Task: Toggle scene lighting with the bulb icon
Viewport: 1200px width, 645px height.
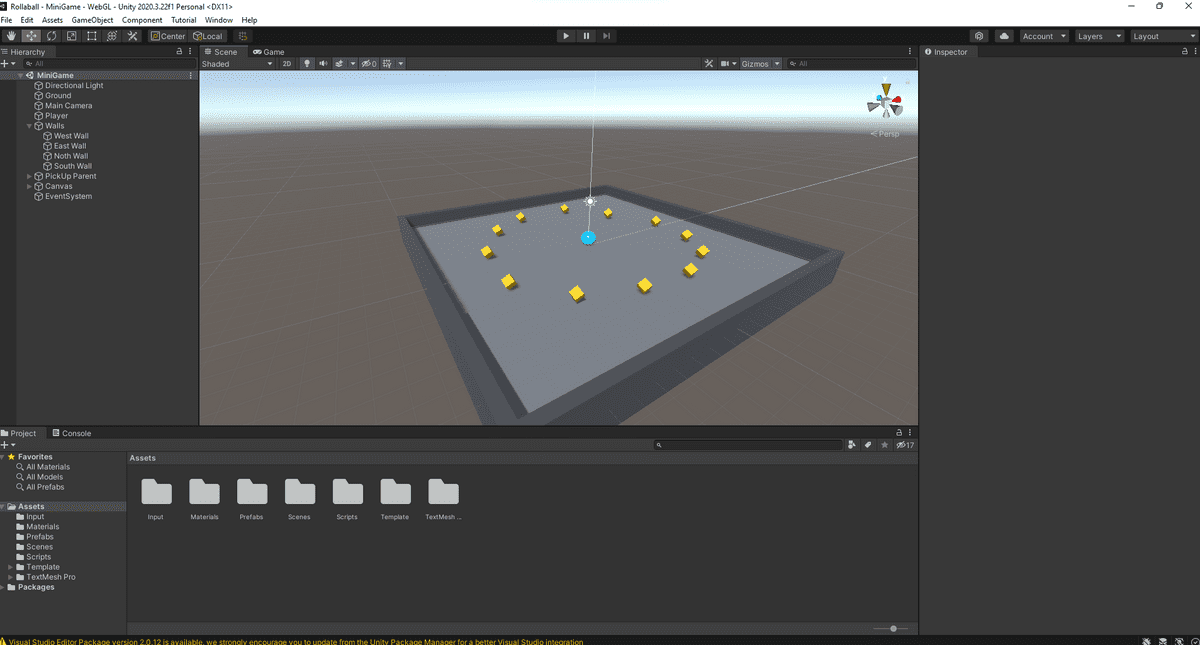Action: pyautogui.click(x=307, y=64)
